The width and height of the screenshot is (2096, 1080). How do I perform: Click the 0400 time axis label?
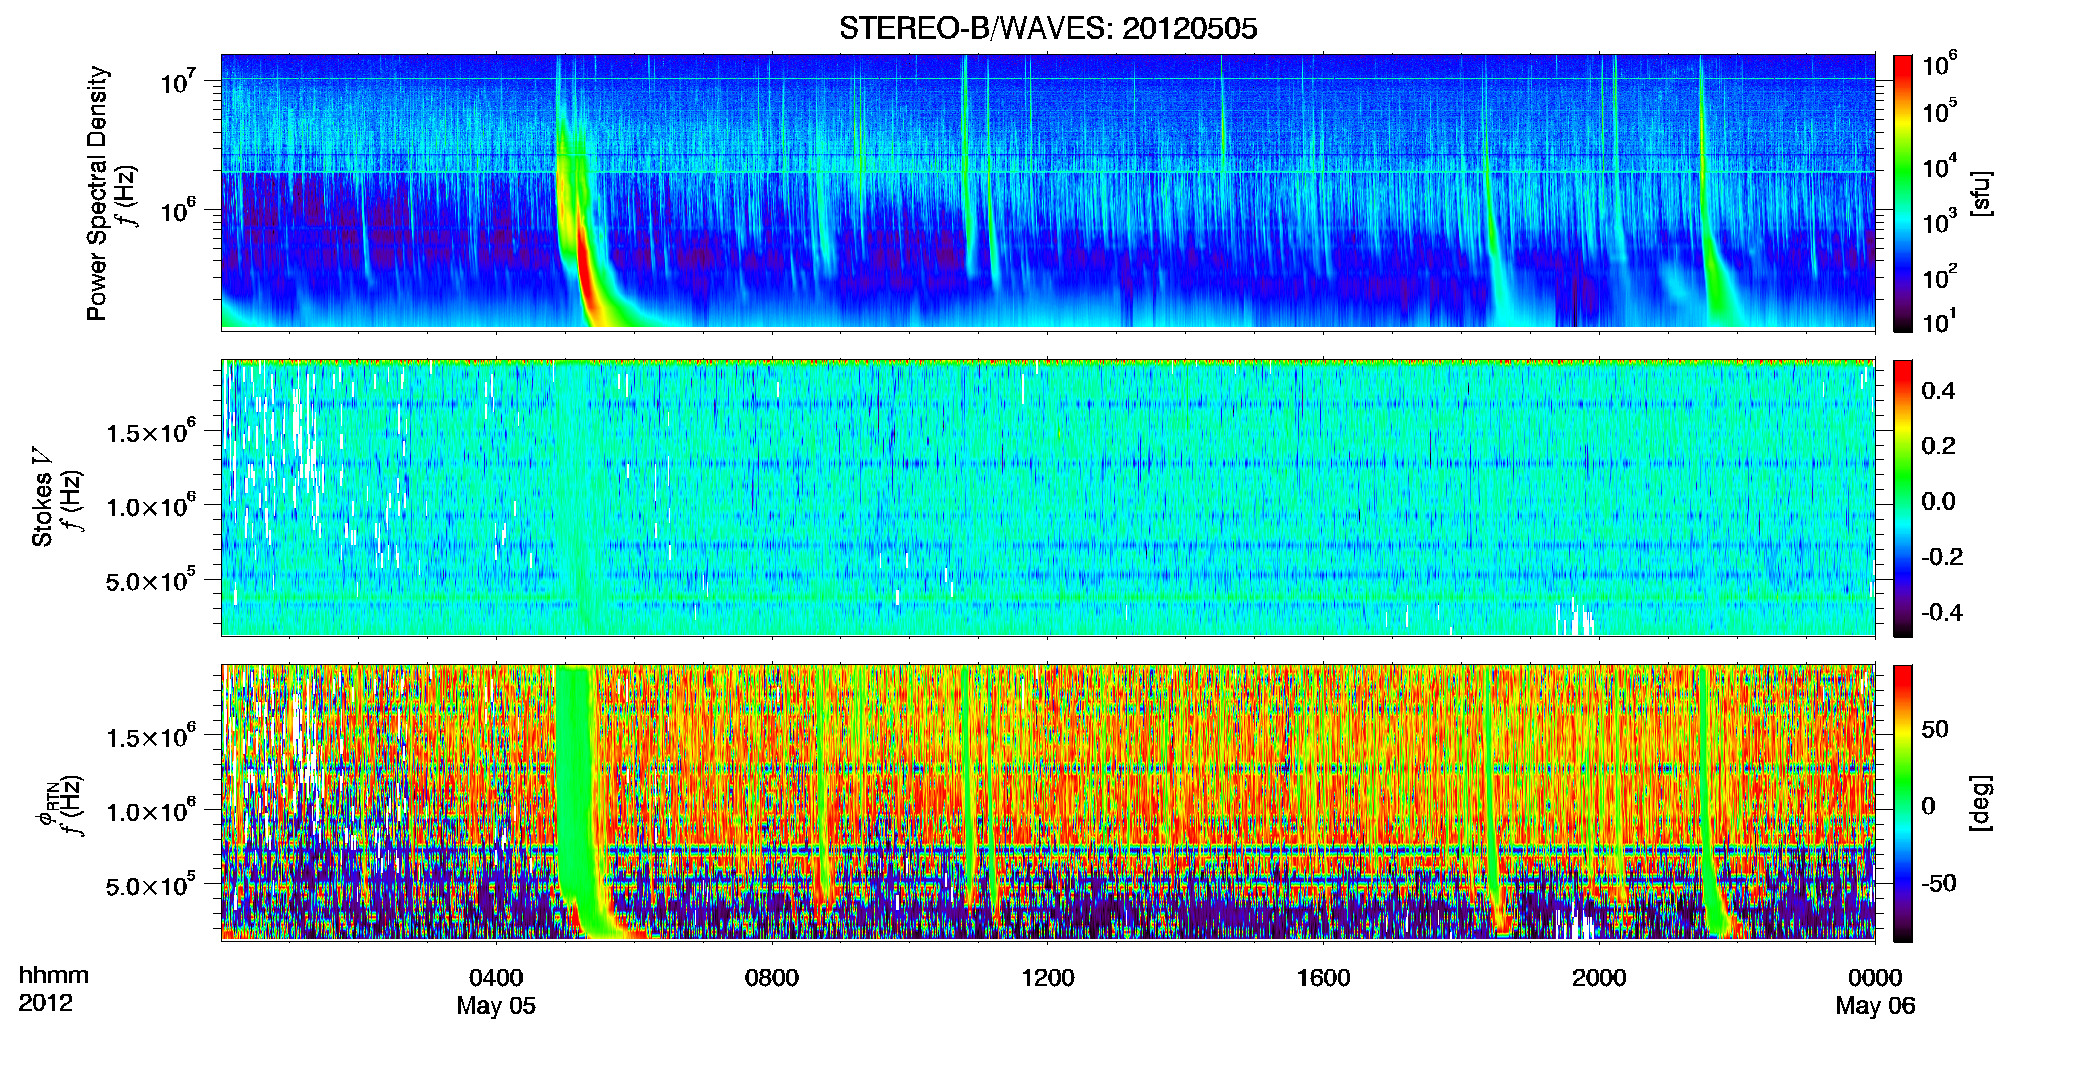click(496, 977)
